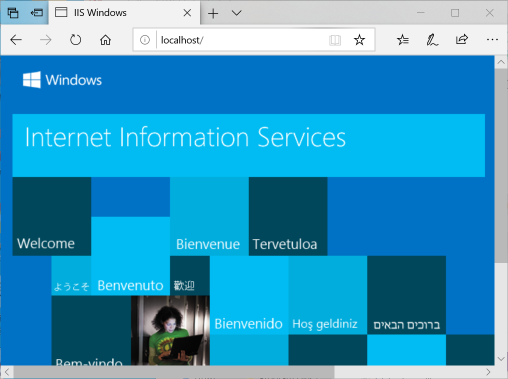Click the vertical scrollbar thumb

pos(501,166)
